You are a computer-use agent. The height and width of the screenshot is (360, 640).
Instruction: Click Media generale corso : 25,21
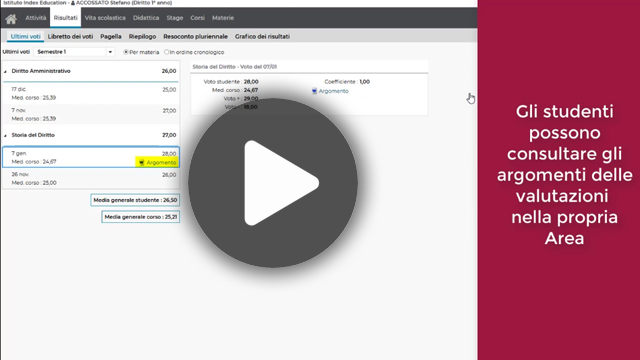(x=141, y=217)
